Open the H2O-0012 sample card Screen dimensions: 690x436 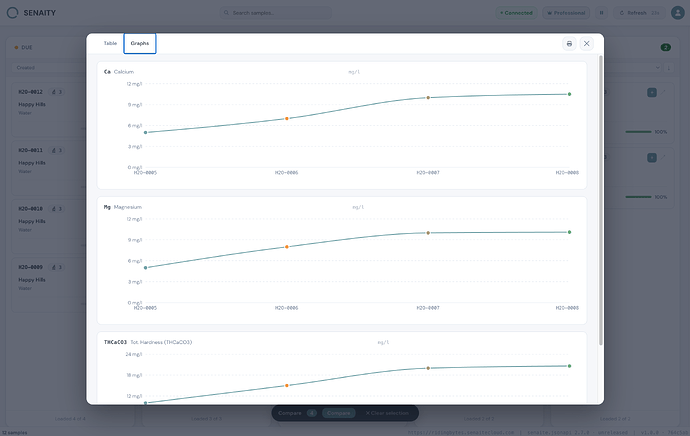[x=48, y=110]
